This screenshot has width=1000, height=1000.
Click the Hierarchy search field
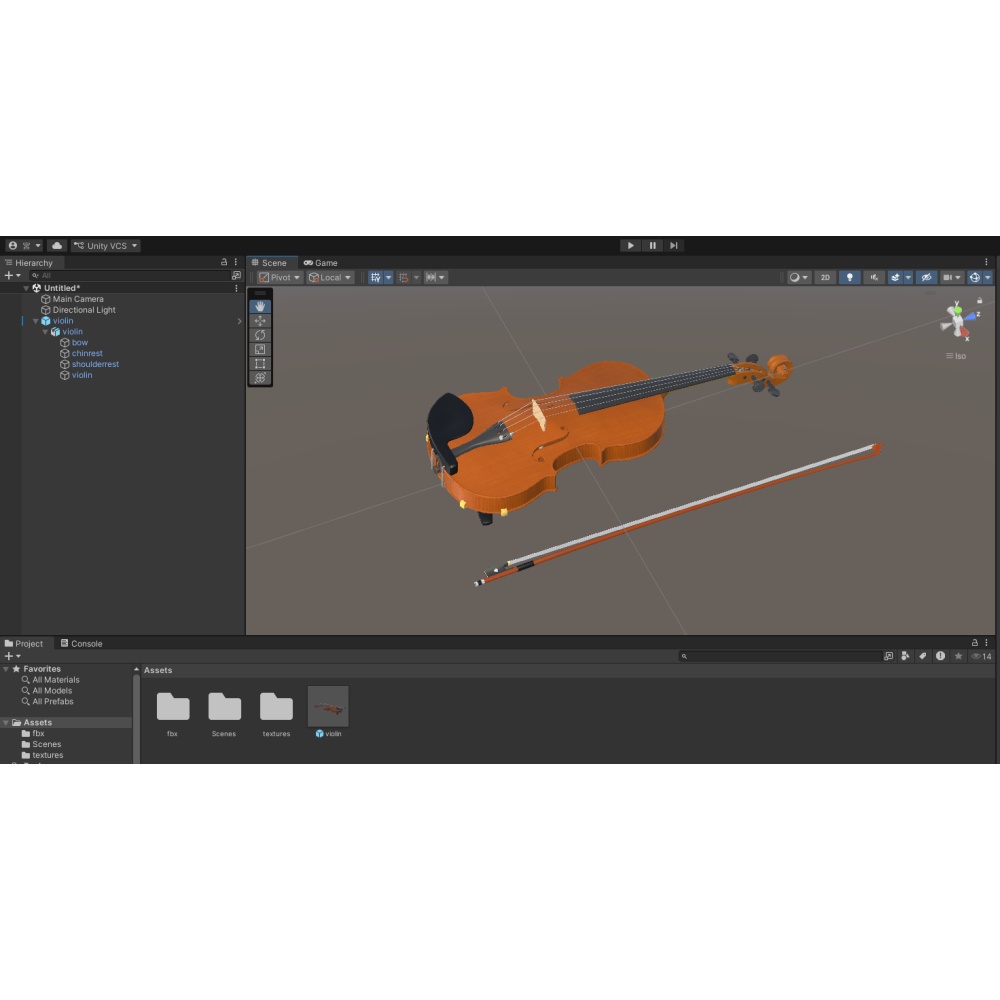coord(130,276)
